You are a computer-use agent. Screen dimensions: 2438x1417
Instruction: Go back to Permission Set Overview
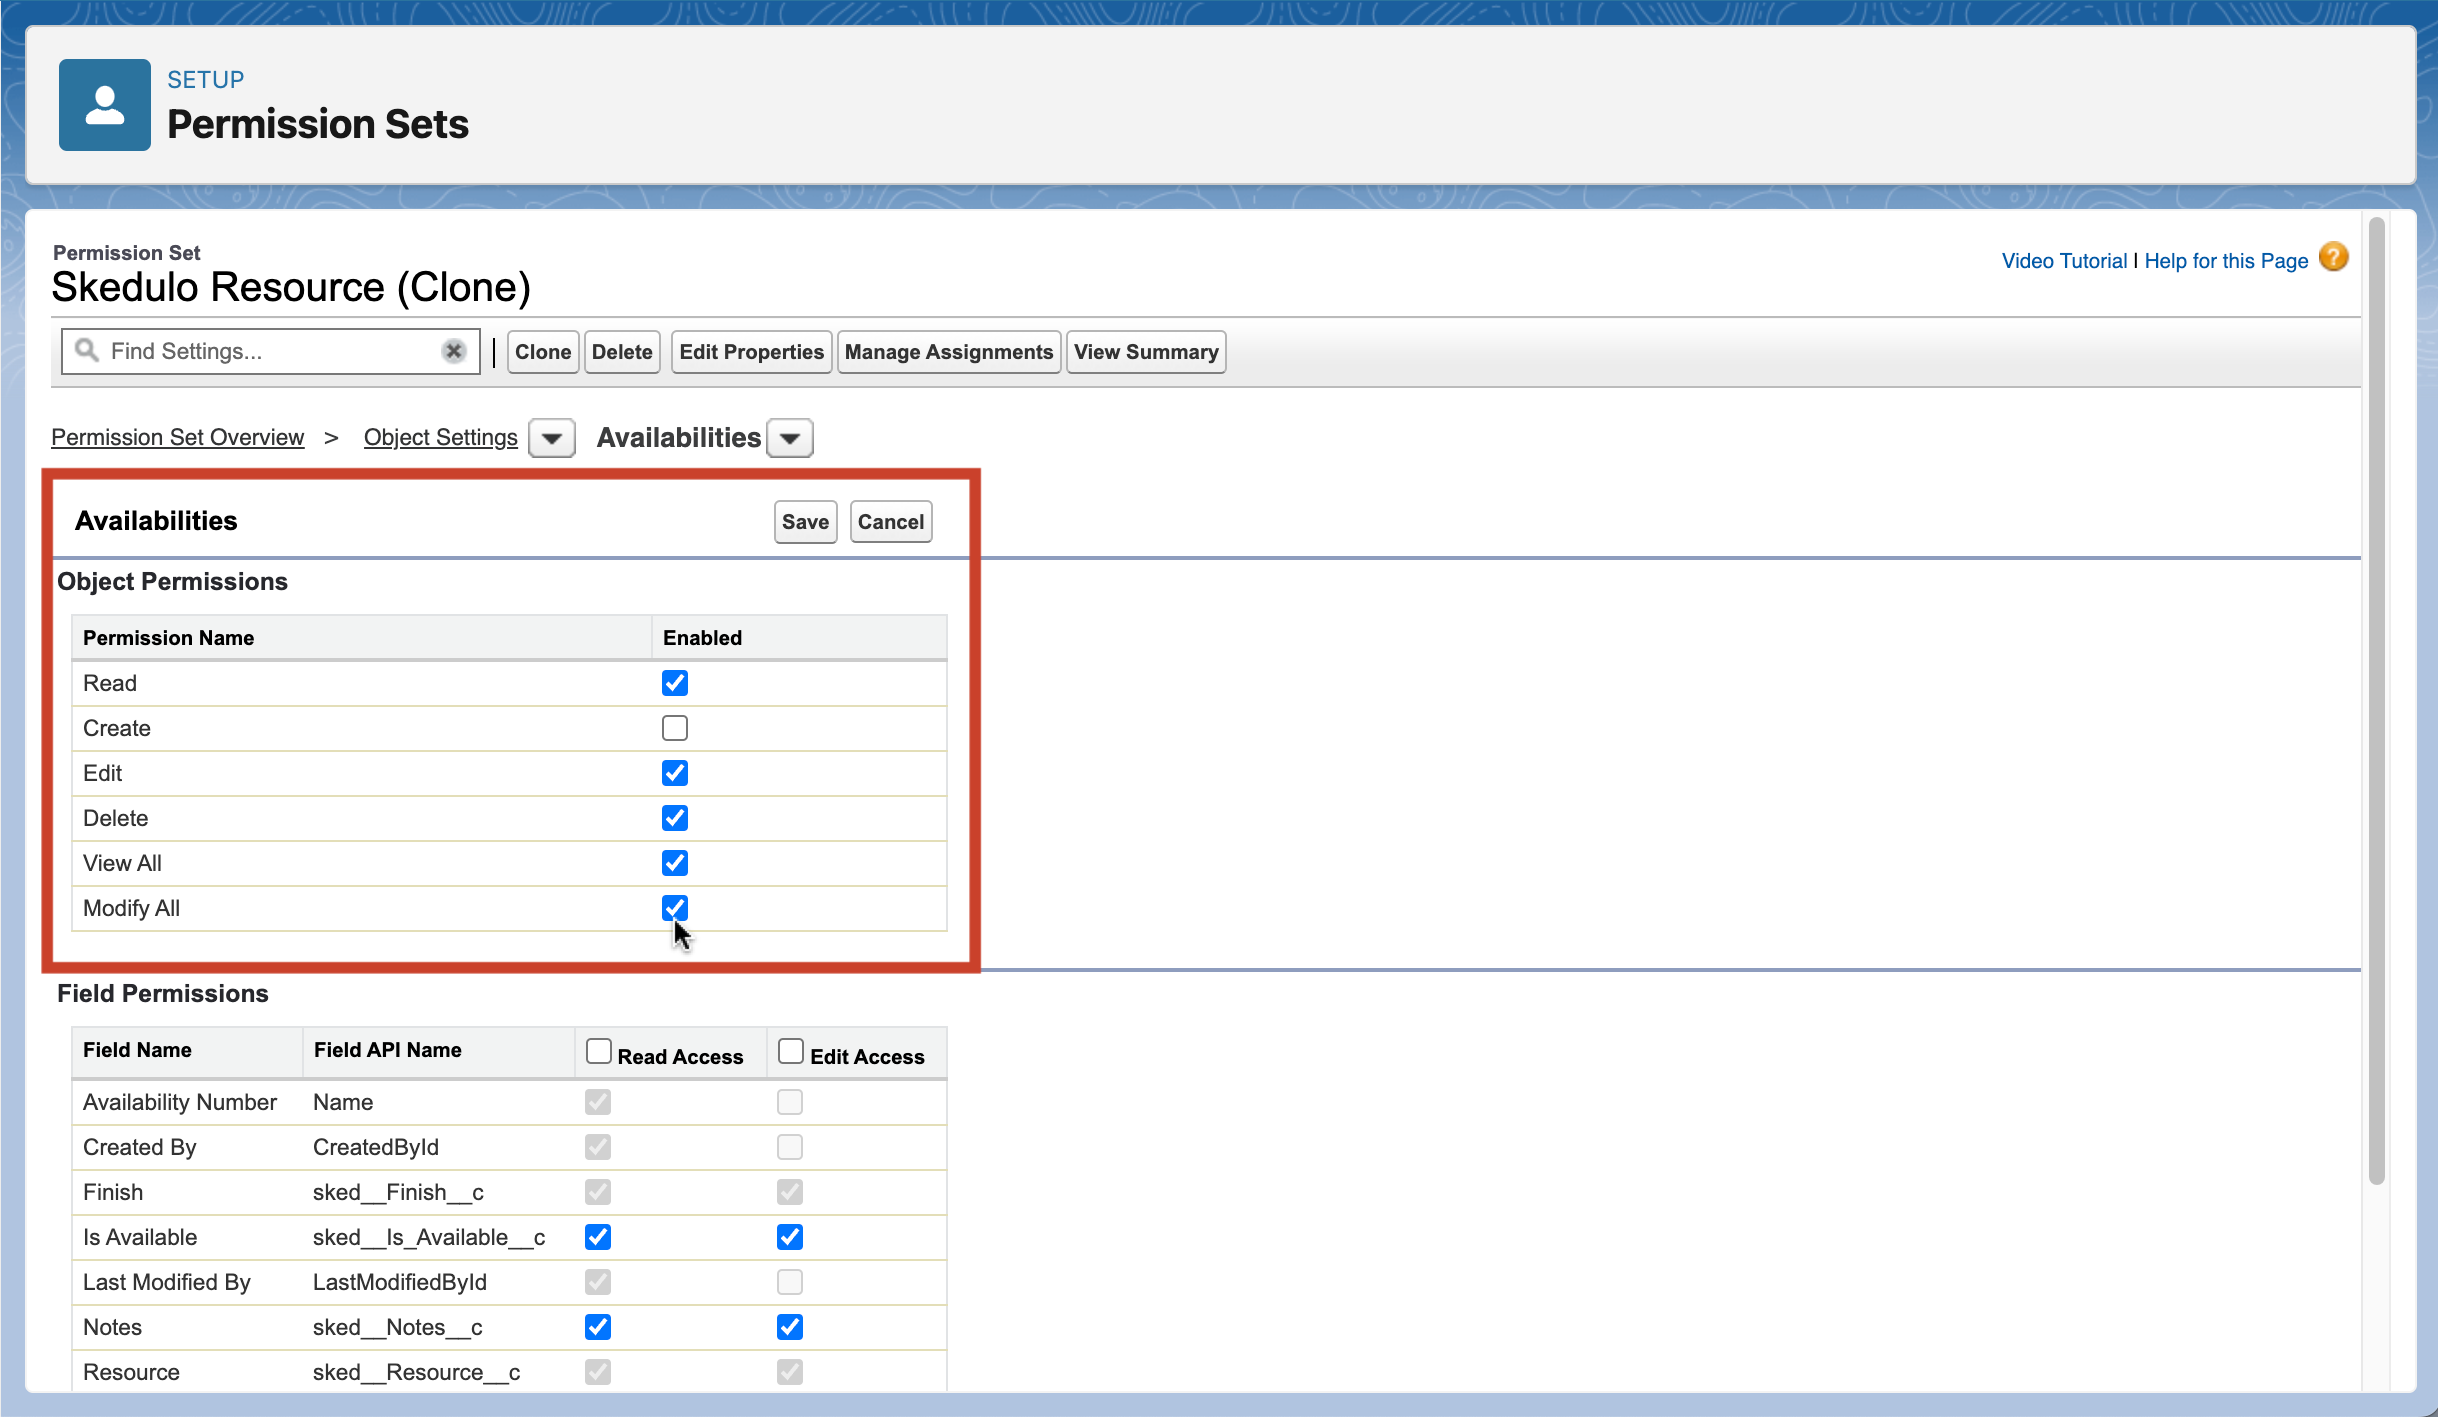(177, 437)
